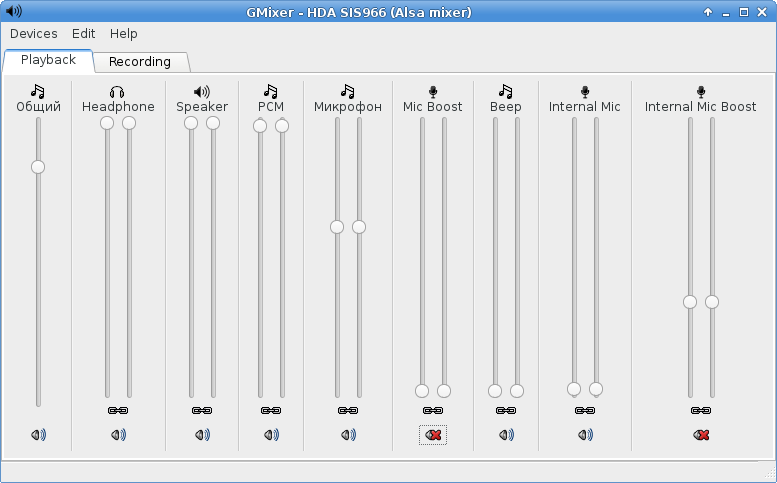The image size is (777, 483).
Task: Click the Internal Mic right slider handle
Action: coord(596,389)
